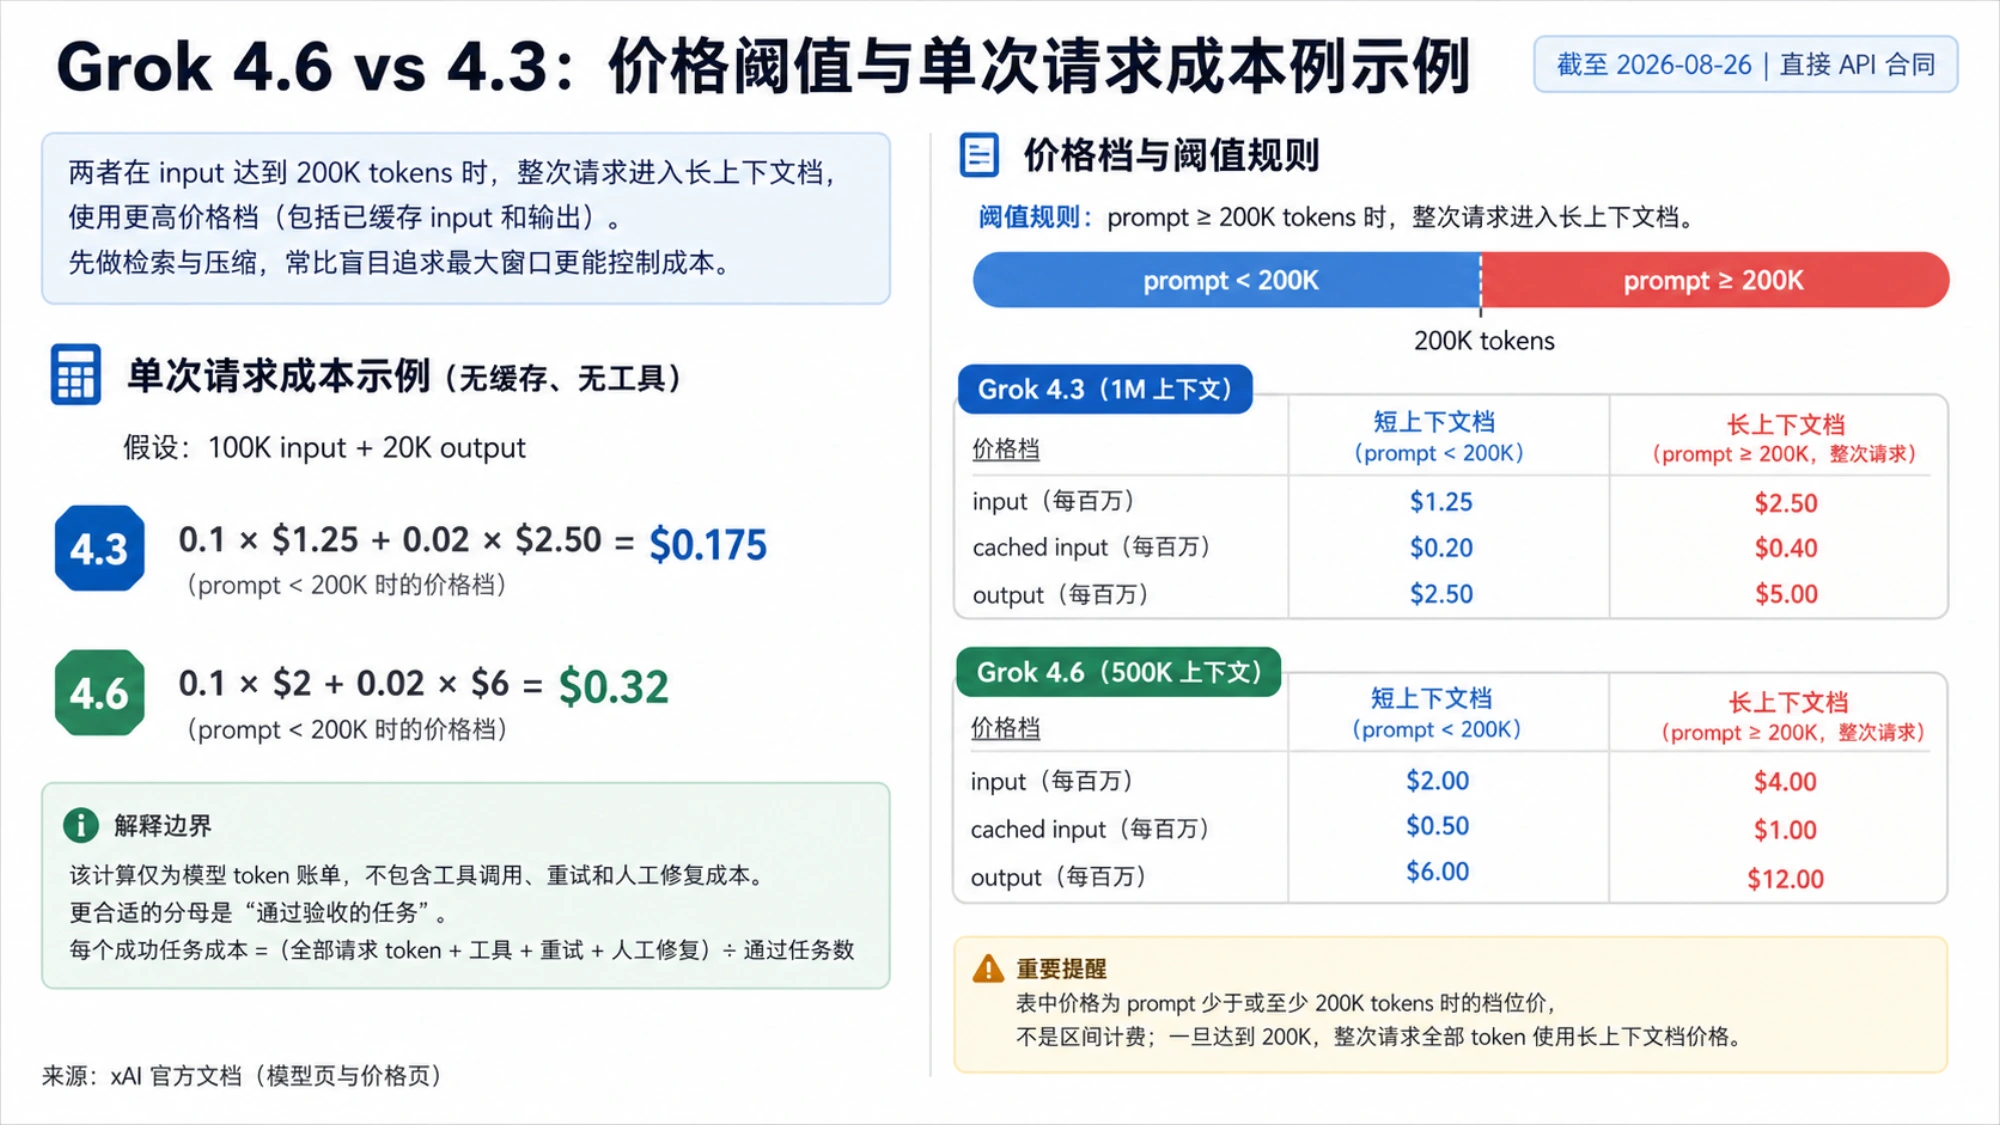Click output (每百万) row label in Grok 4.6 table
This screenshot has height=1125, width=2000.
point(1059,877)
